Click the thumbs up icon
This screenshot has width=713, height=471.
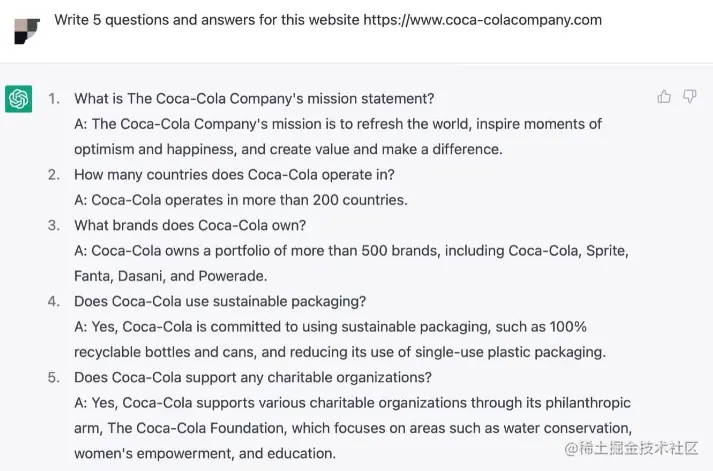click(664, 96)
